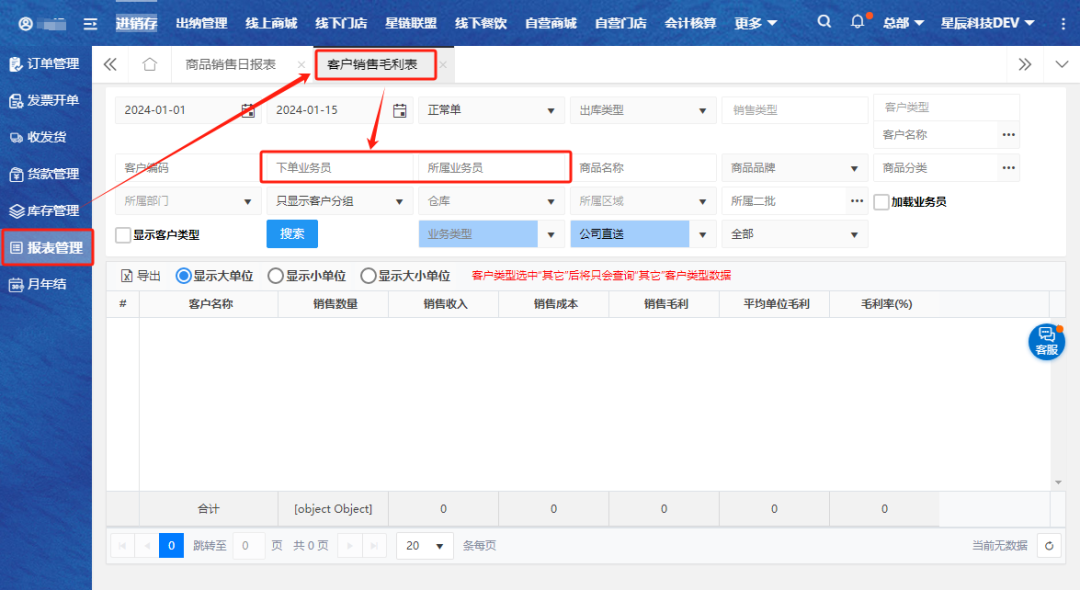Check the 显示客户类型 checkbox

123,235
